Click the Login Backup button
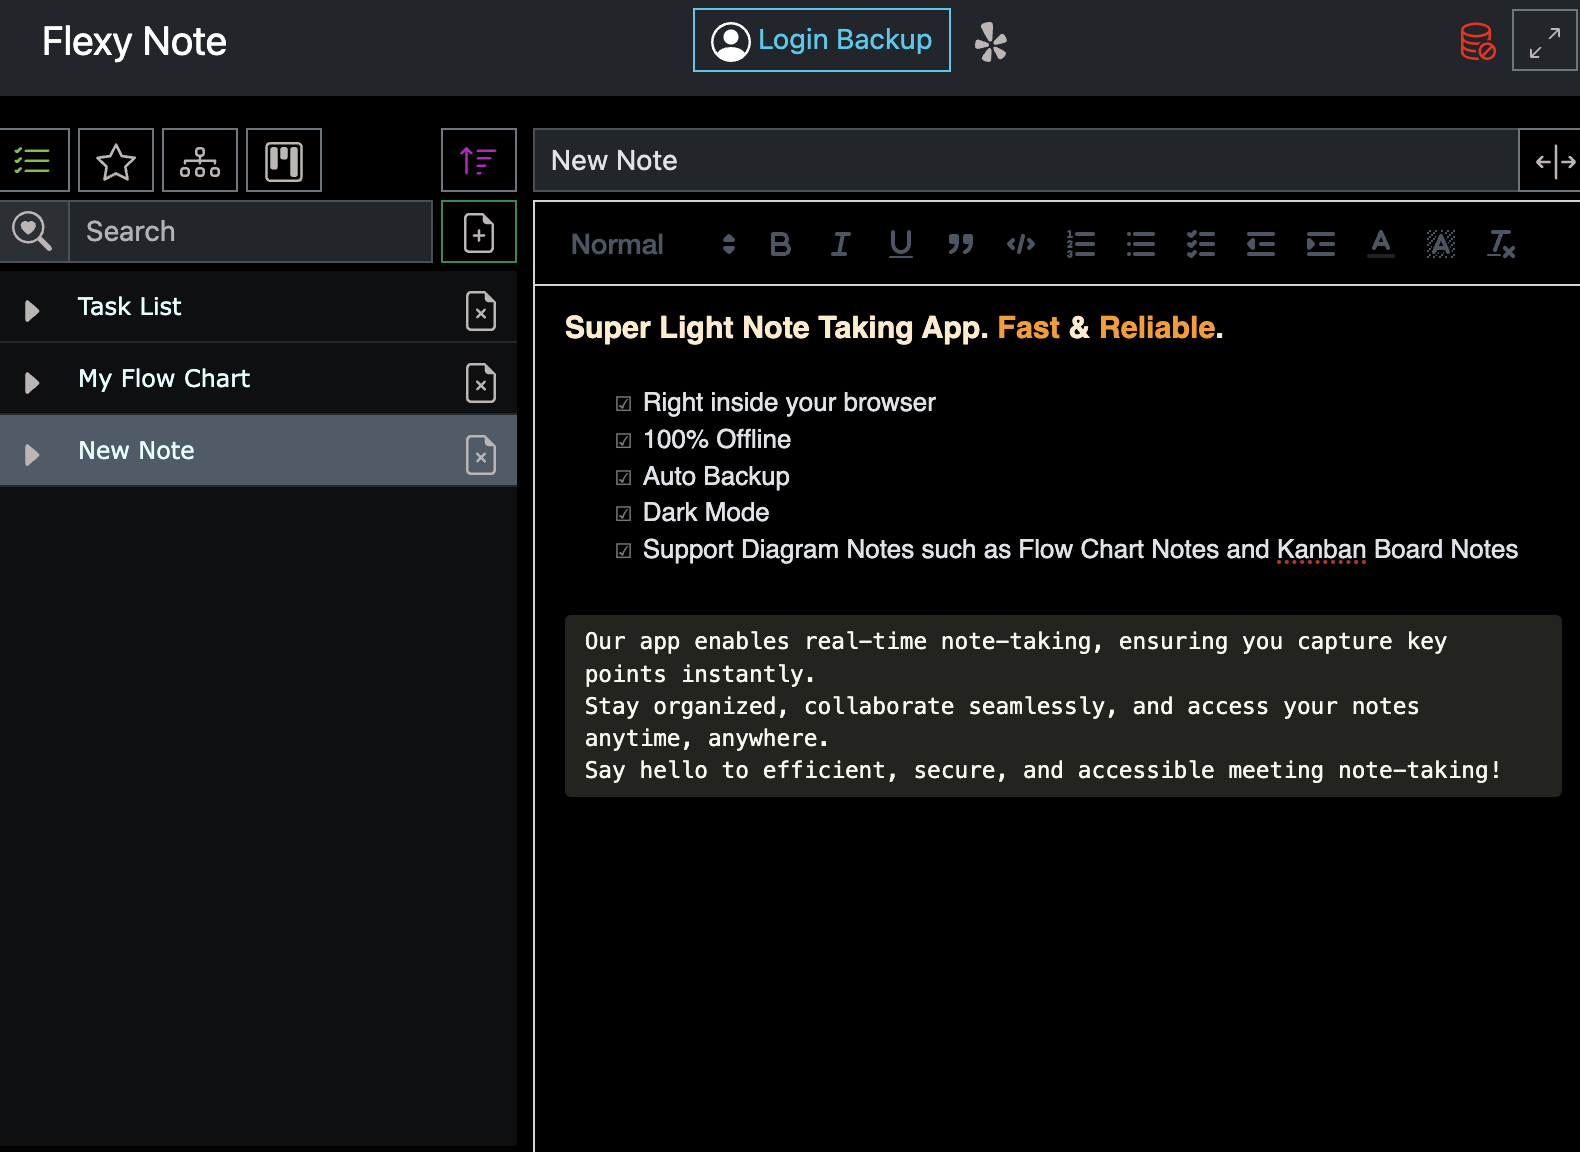 [x=822, y=40]
